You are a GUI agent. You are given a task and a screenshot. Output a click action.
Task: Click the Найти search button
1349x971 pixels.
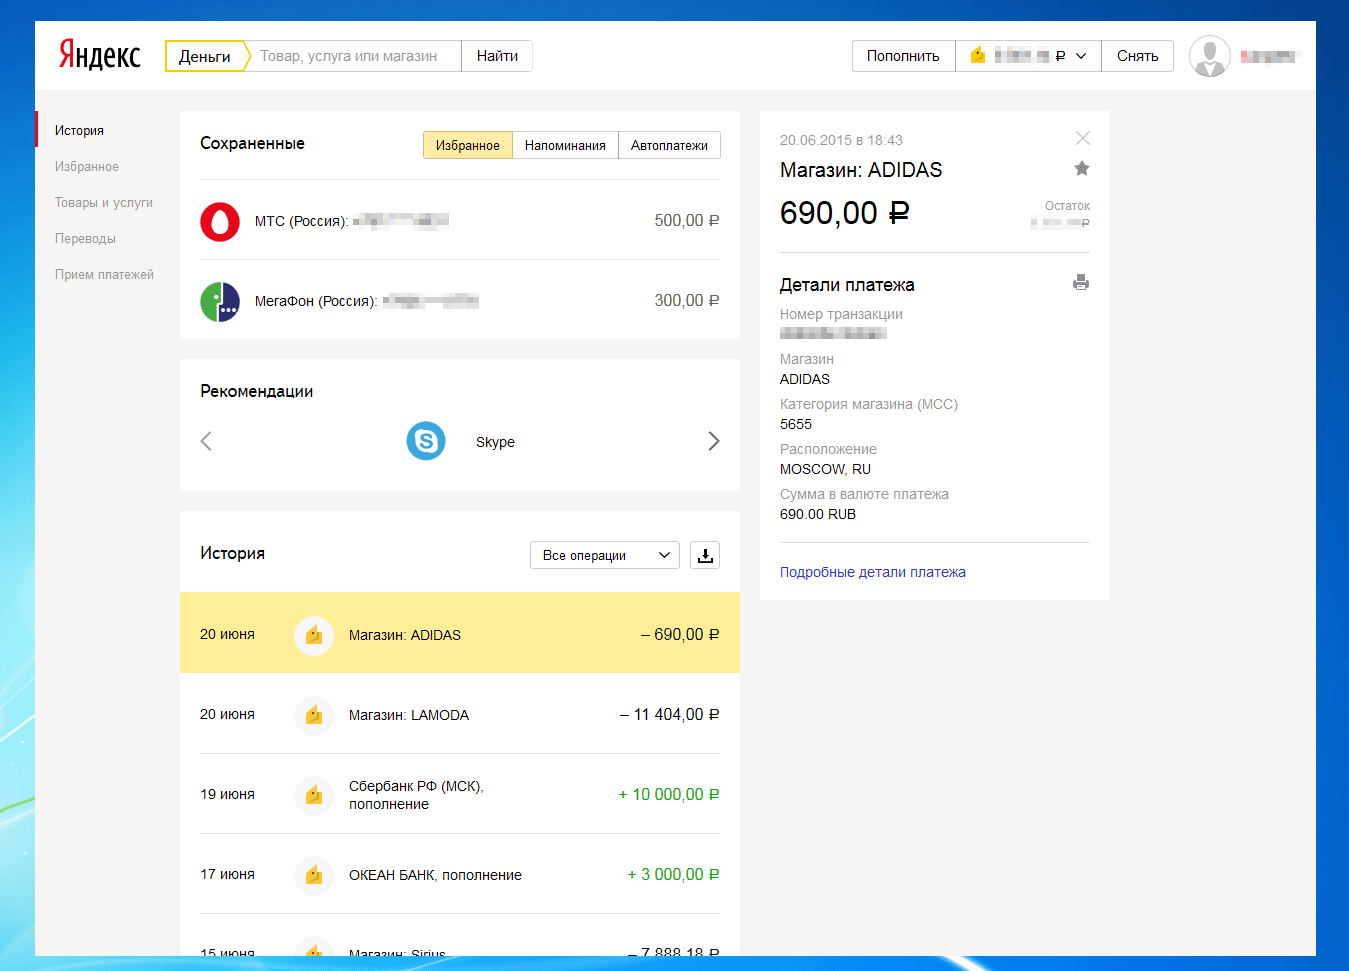[x=497, y=56]
